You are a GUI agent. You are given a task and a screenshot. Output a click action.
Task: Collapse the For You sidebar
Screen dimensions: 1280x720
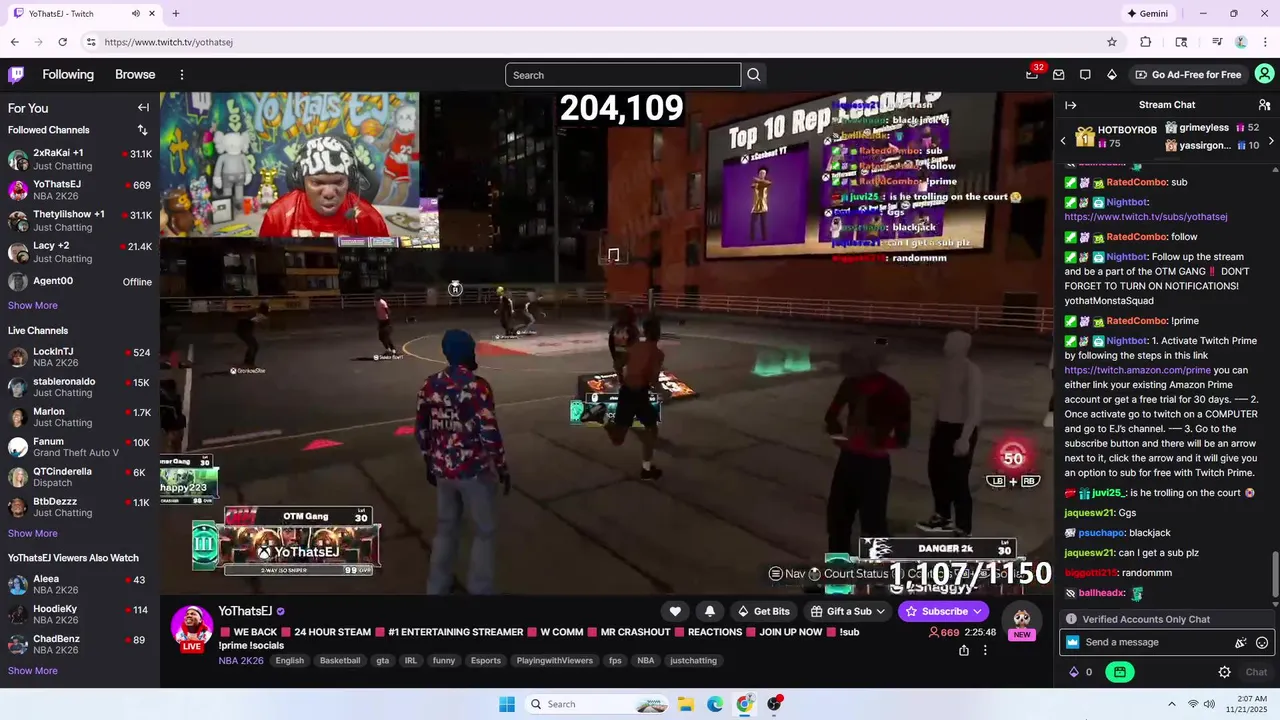coord(143,108)
